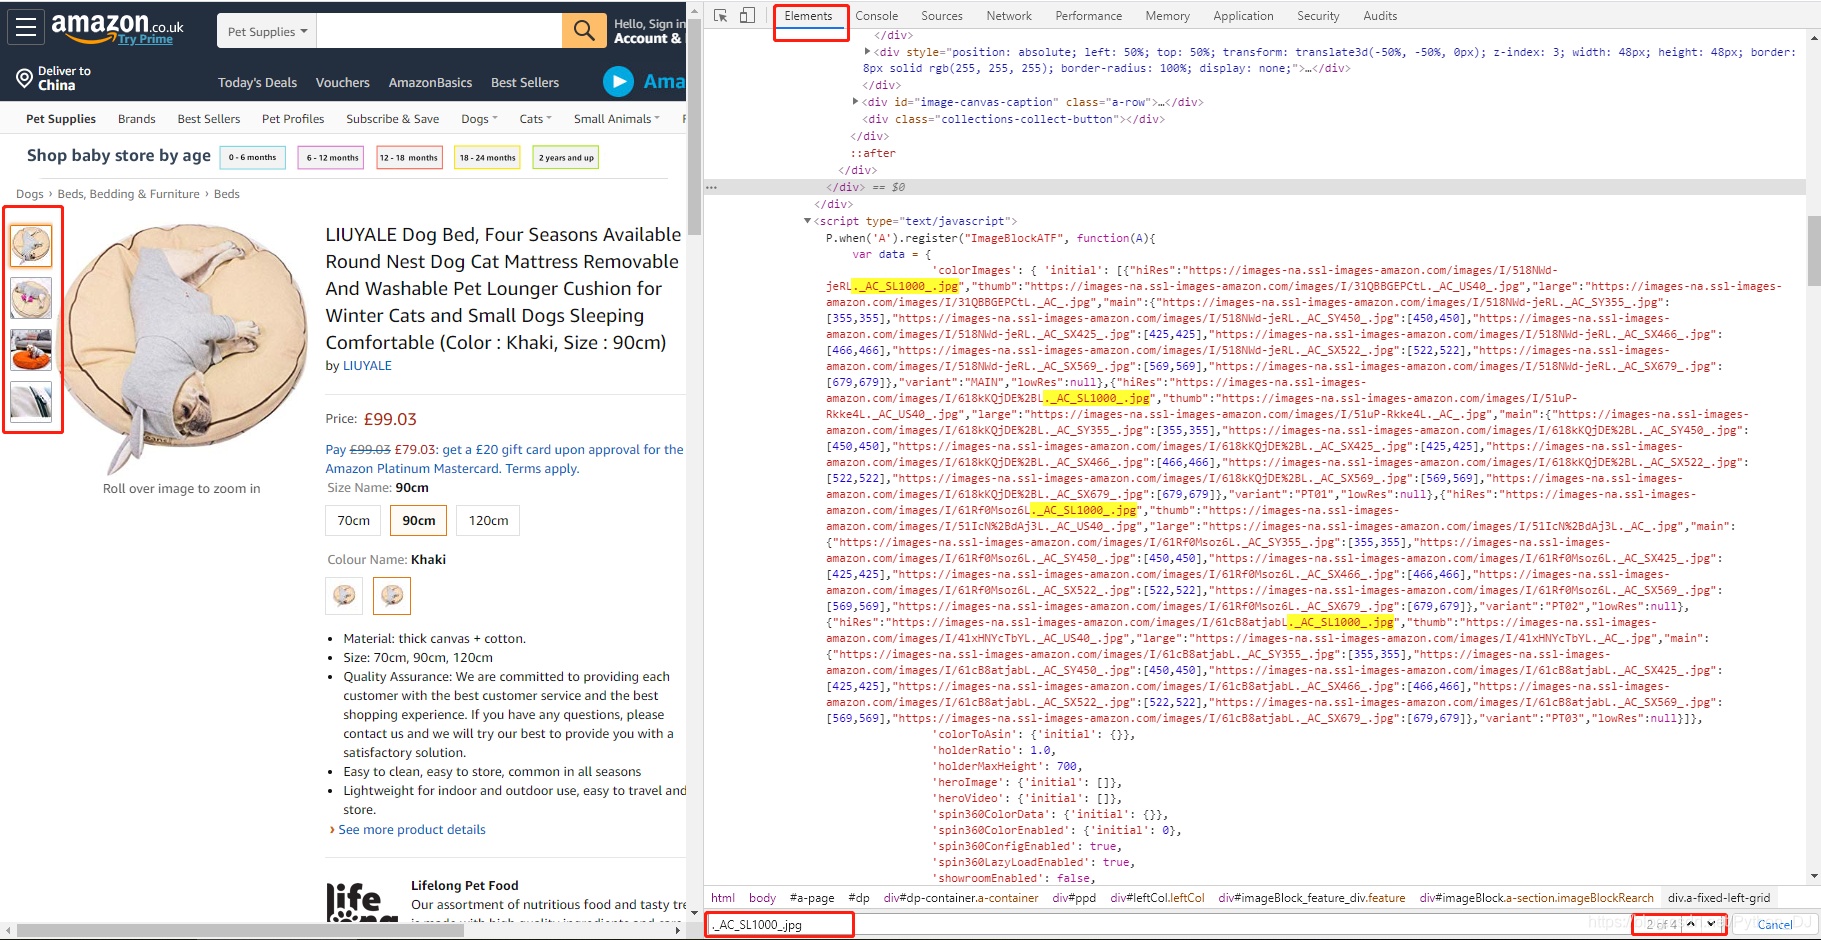Click the Amazon.co.uk logo
Image resolution: width=1821 pixels, height=940 pixels.
point(117,24)
